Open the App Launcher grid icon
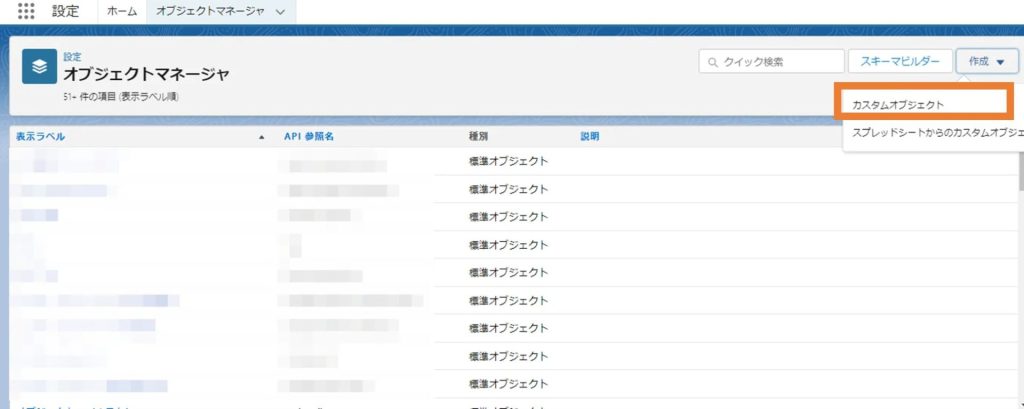 [x=25, y=12]
